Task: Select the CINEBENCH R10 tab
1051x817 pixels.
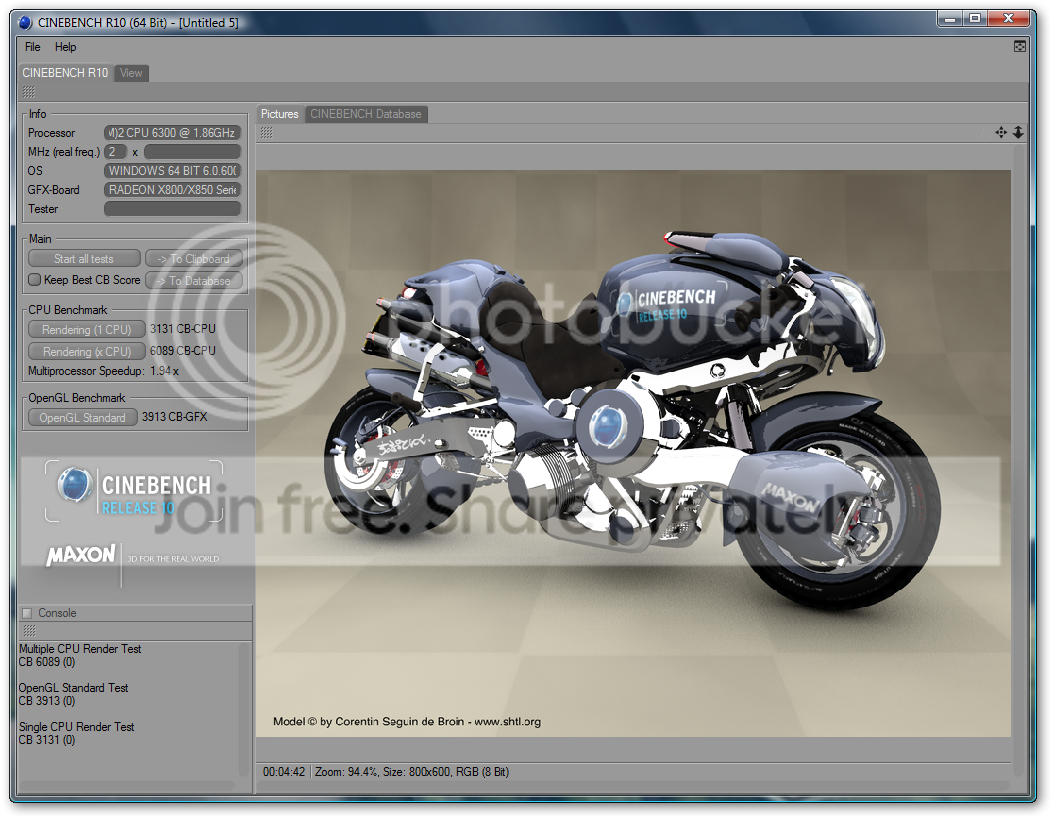Action: click(x=65, y=72)
